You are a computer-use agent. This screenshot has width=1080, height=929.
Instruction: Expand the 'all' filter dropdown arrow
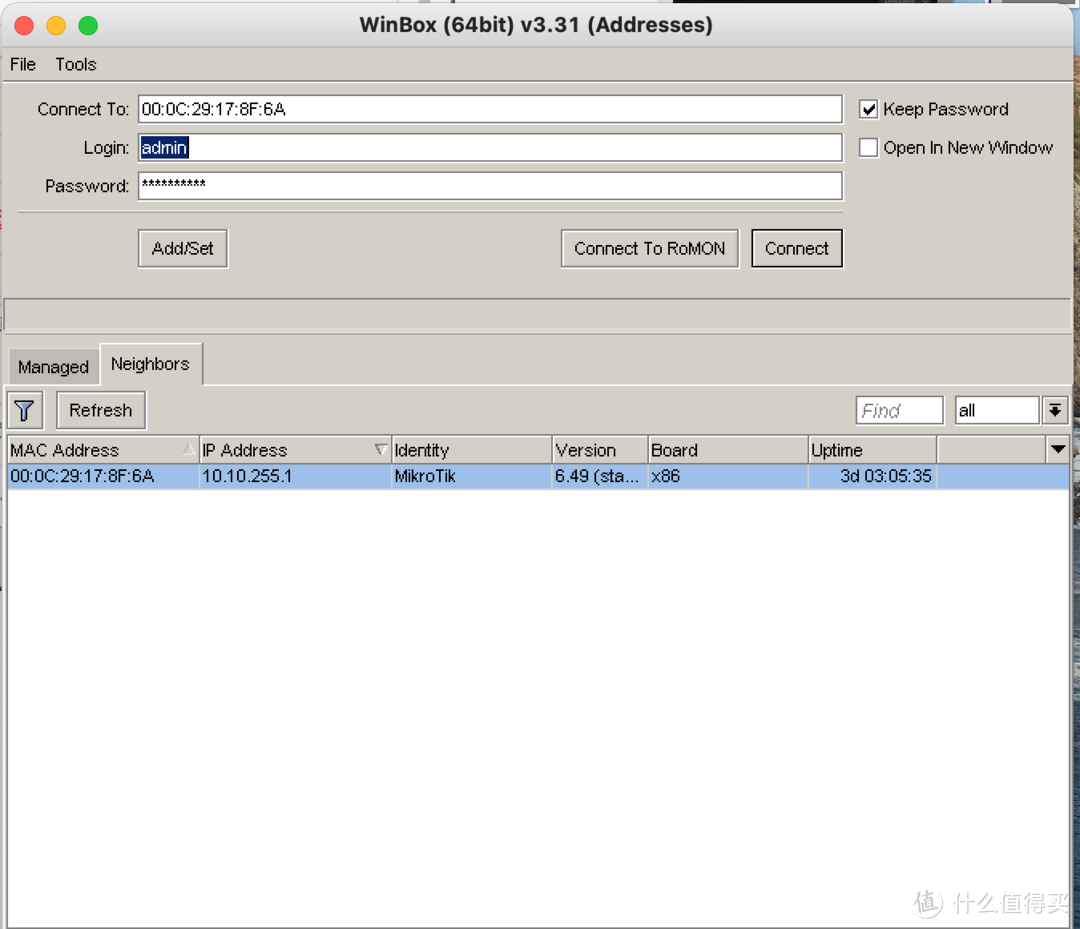click(1055, 410)
